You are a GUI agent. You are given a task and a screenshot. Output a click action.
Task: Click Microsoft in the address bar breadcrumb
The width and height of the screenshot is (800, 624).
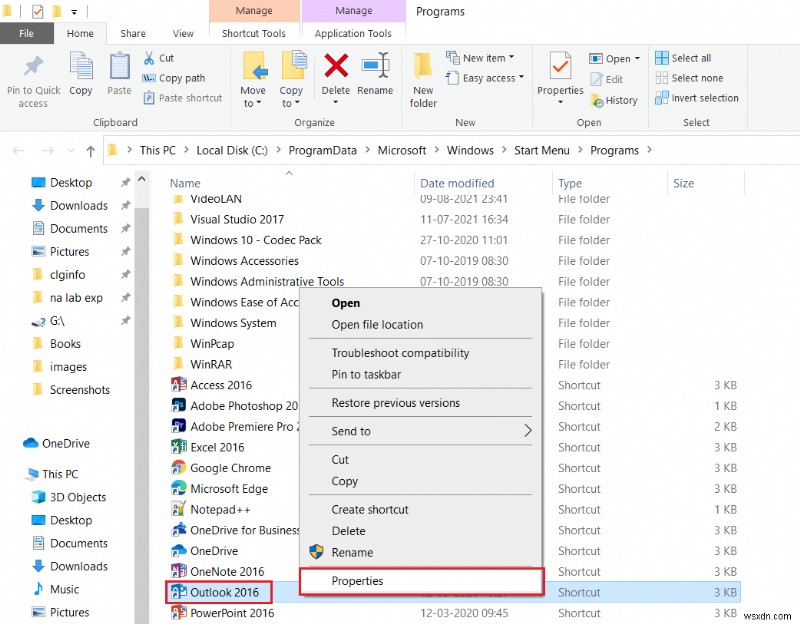click(x=402, y=150)
